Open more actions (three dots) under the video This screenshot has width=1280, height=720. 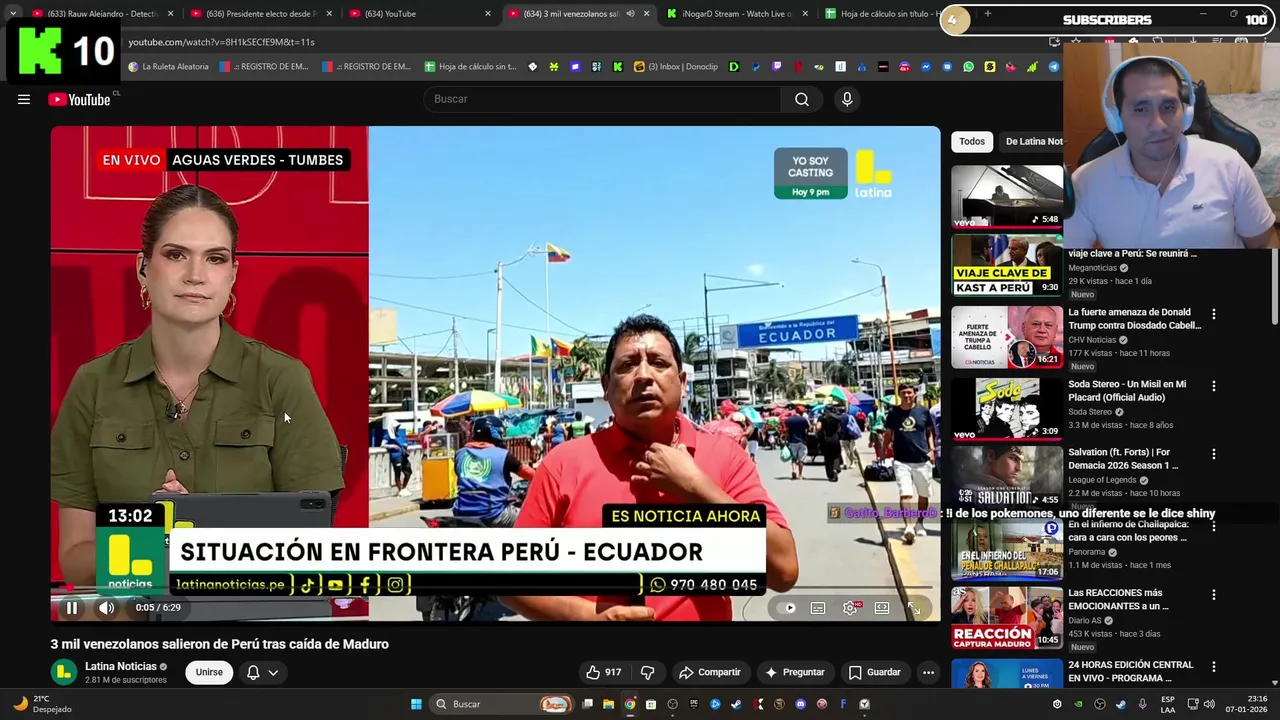pyautogui.click(x=928, y=672)
